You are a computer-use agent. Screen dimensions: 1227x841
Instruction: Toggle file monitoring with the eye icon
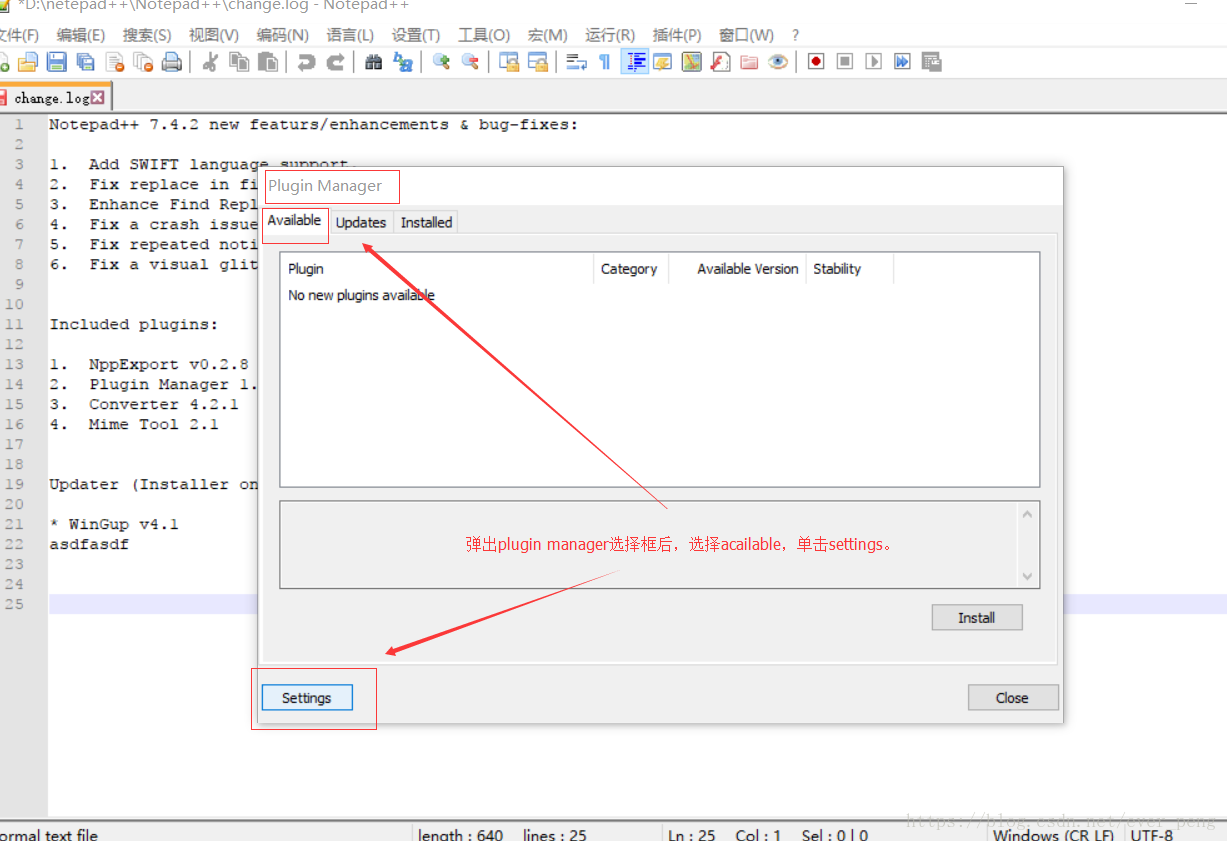[x=778, y=62]
